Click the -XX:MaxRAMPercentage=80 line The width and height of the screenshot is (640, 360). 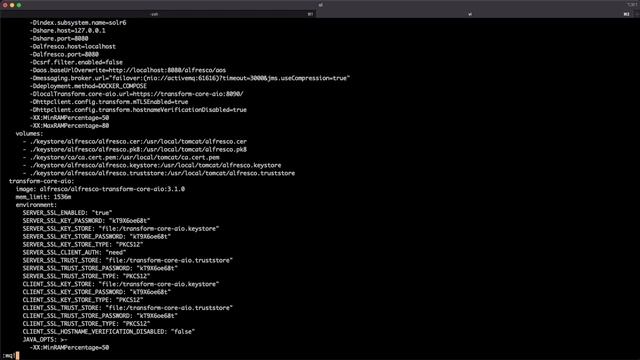click(69, 126)
